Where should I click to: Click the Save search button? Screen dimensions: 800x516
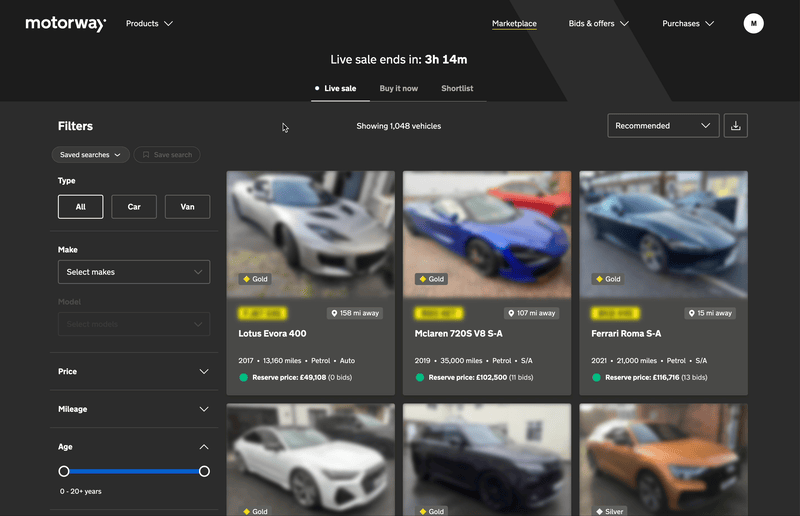point(167,155)
